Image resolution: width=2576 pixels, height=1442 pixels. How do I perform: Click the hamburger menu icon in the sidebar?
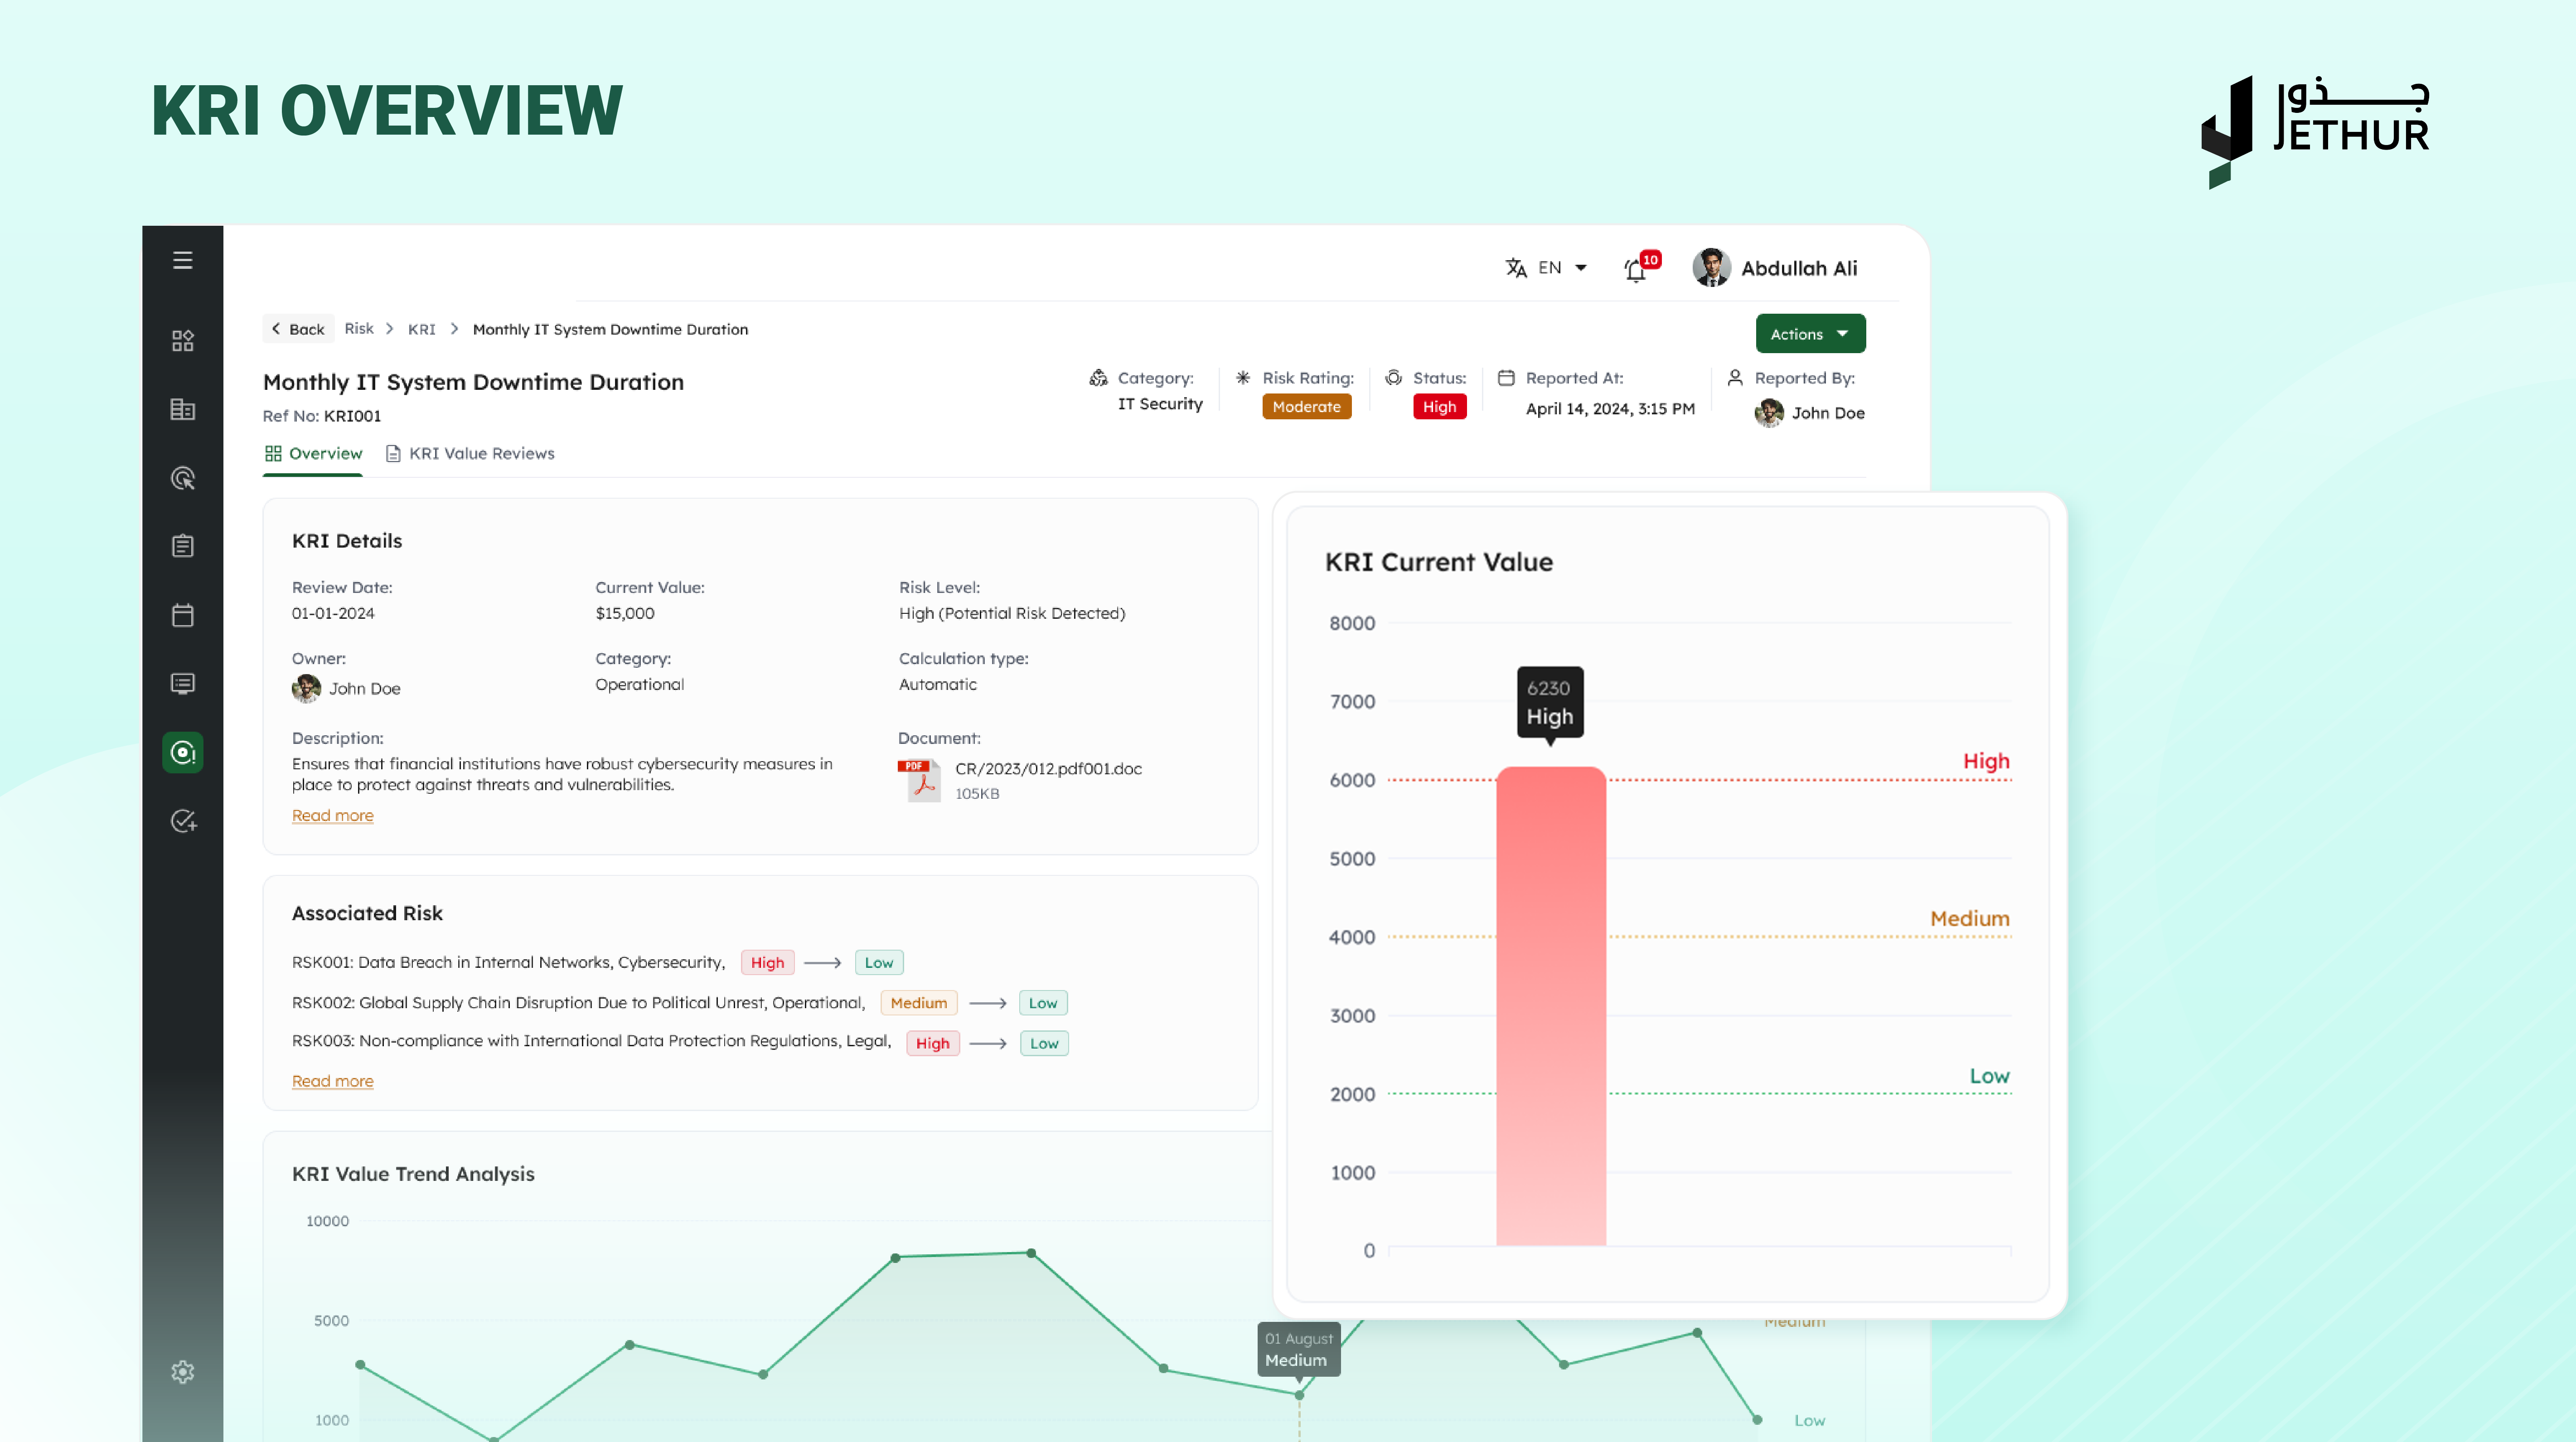[182, 260]
